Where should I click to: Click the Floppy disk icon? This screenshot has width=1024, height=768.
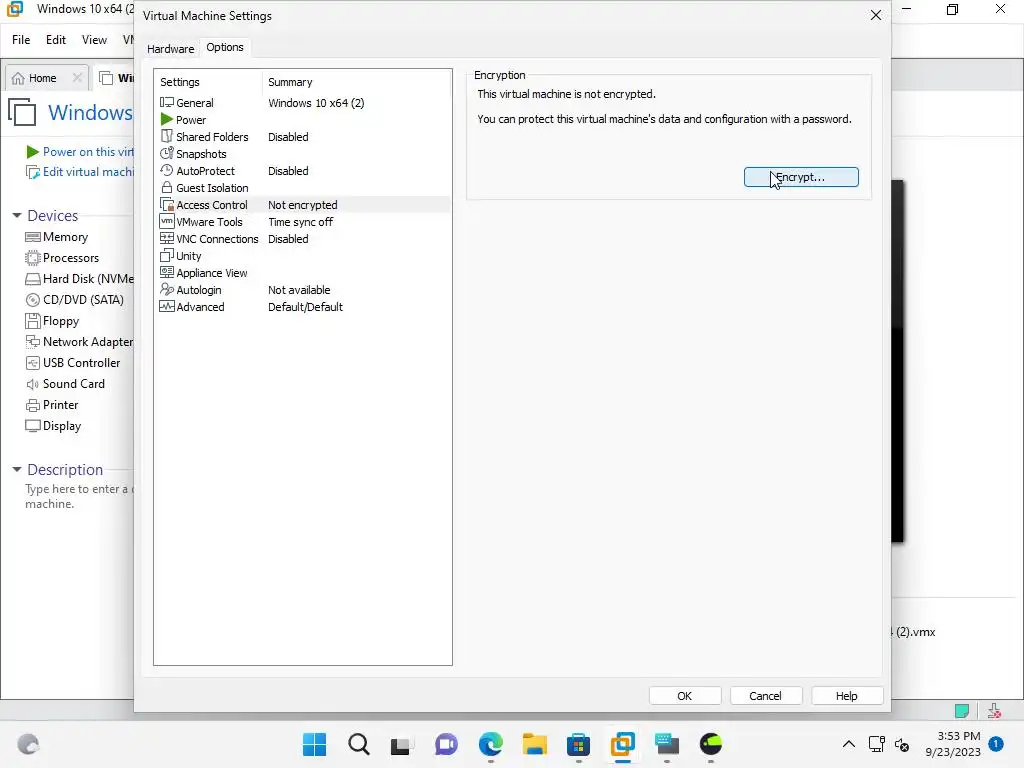click(x=33, y=321)
